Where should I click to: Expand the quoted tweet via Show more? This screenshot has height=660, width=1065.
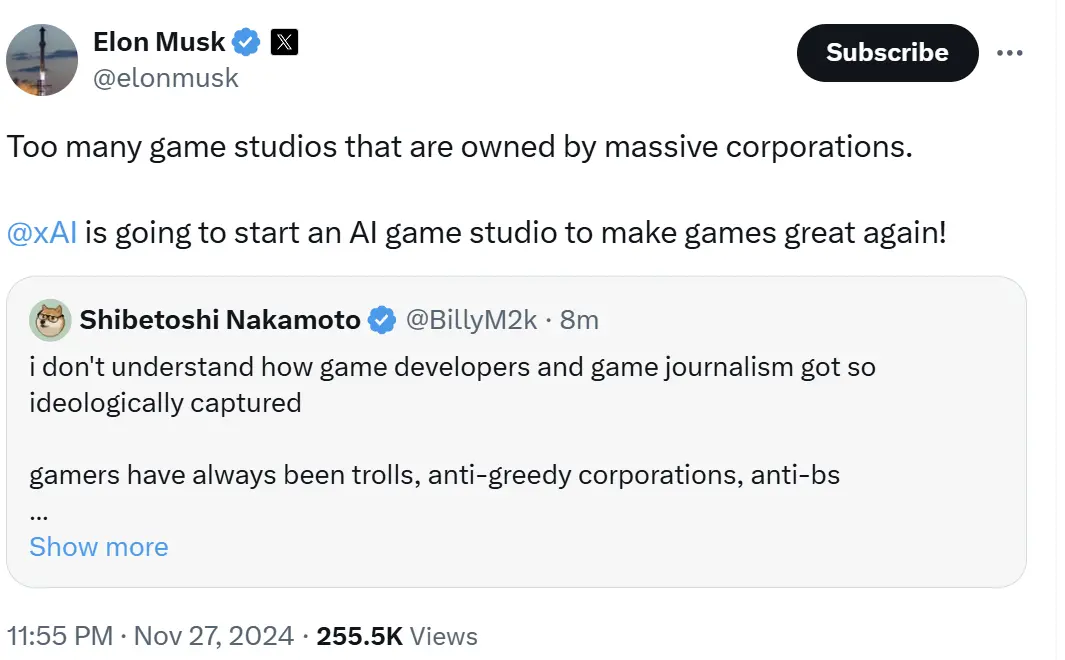pyautogui.click(x=98, y=546)
